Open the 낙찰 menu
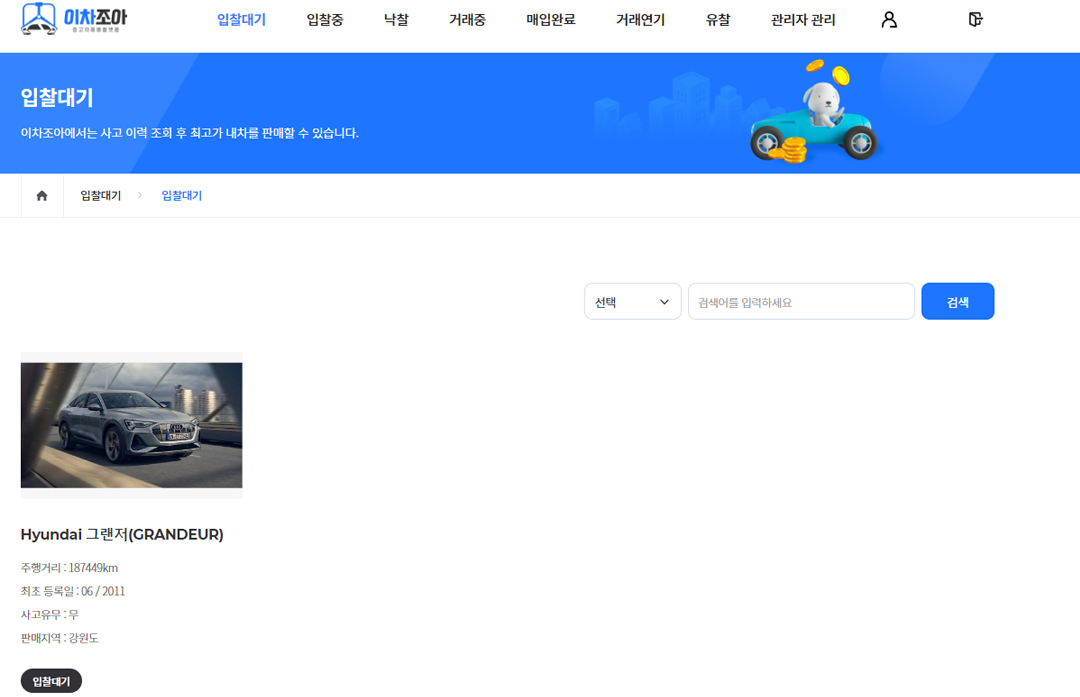 point(396,20)
